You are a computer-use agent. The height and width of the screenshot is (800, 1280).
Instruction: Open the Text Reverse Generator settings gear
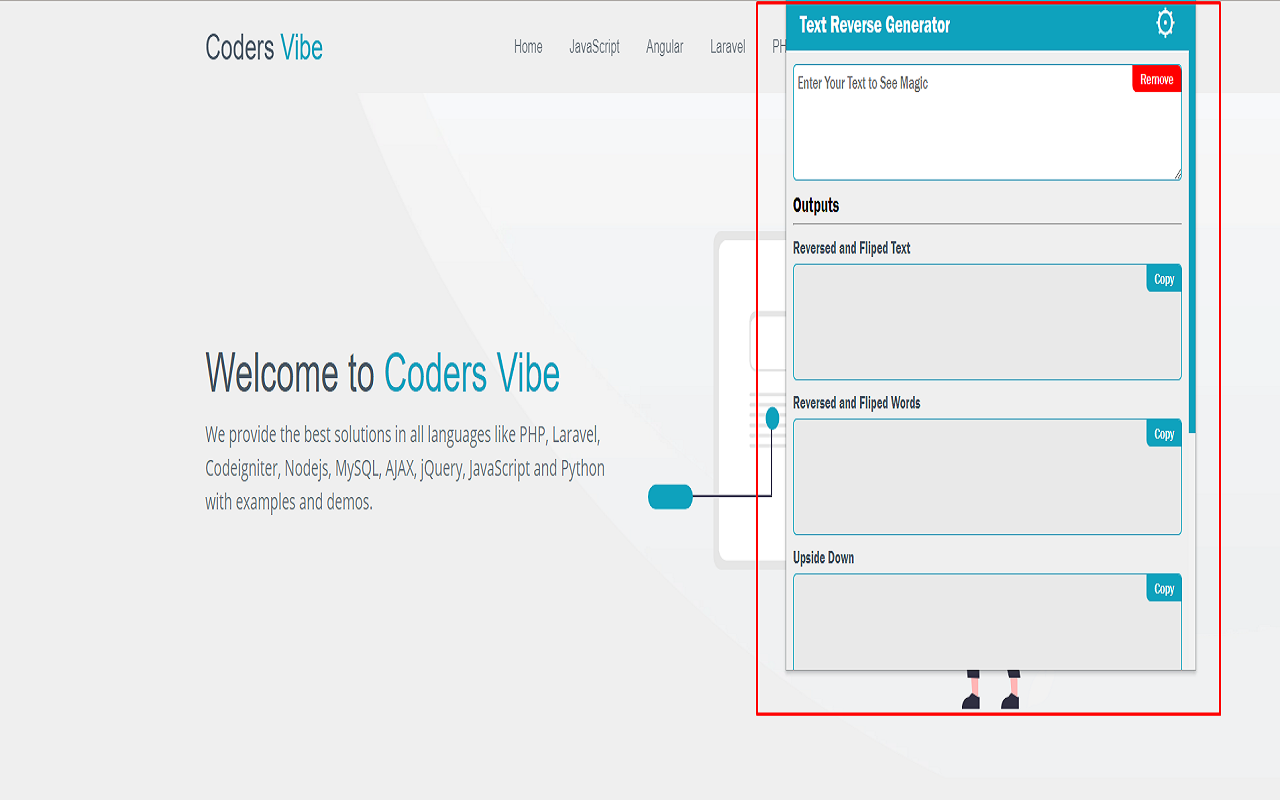[x=1165, y=23]
